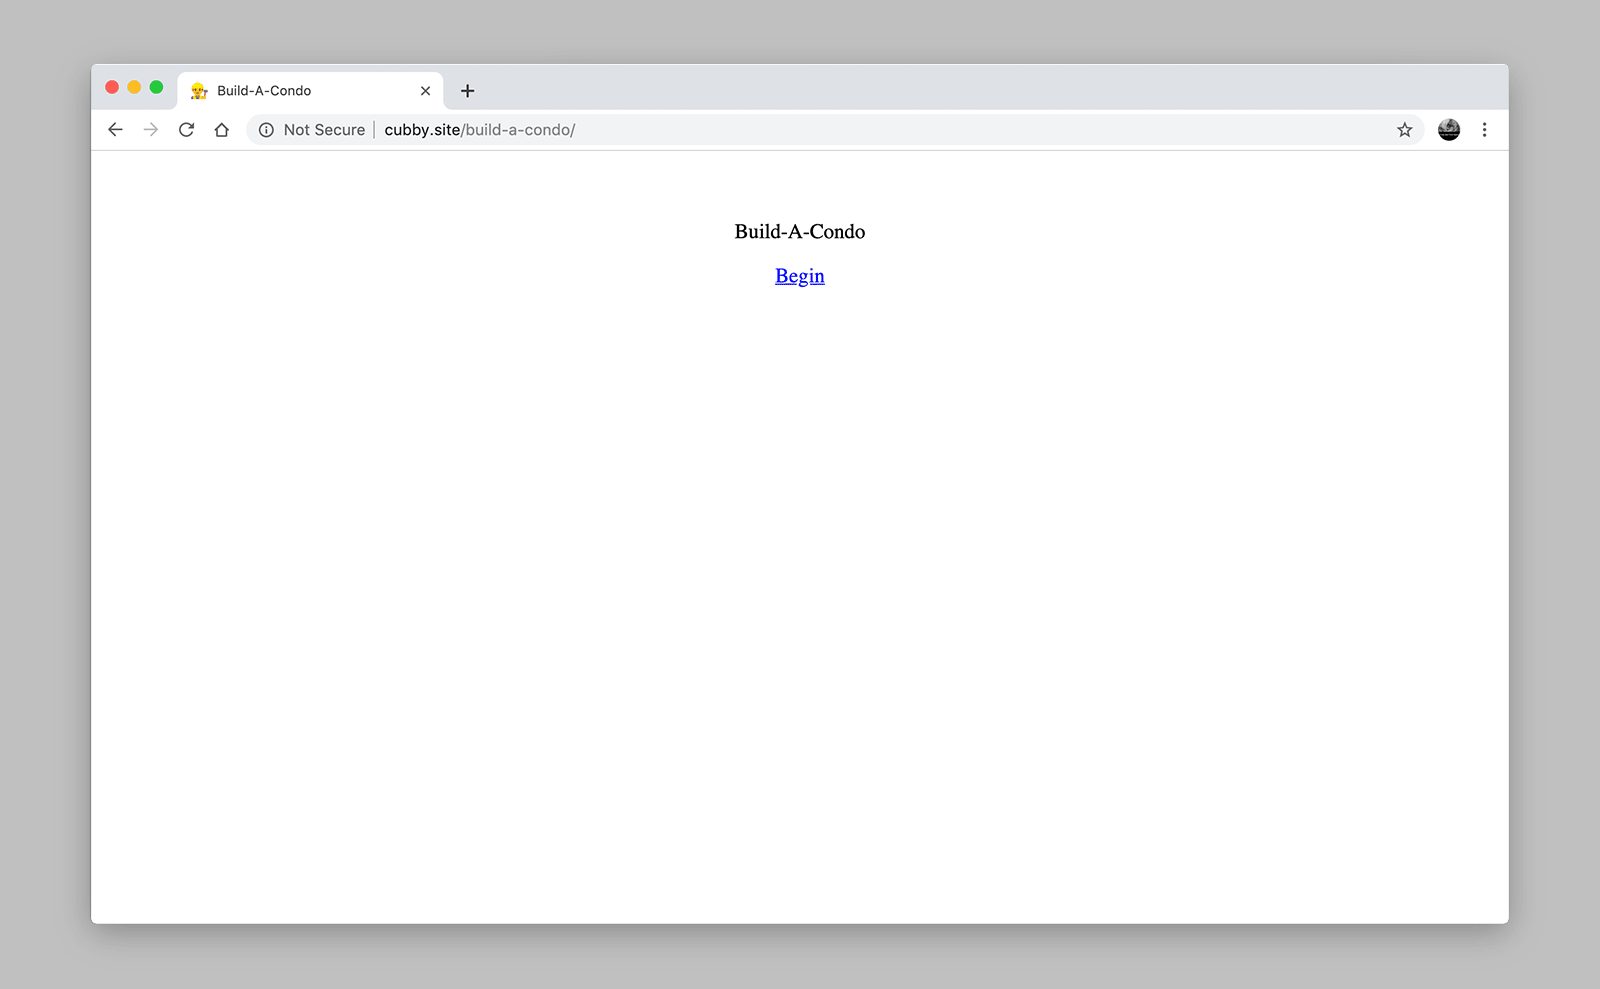Reload the current page

click(x=186, y=130)
